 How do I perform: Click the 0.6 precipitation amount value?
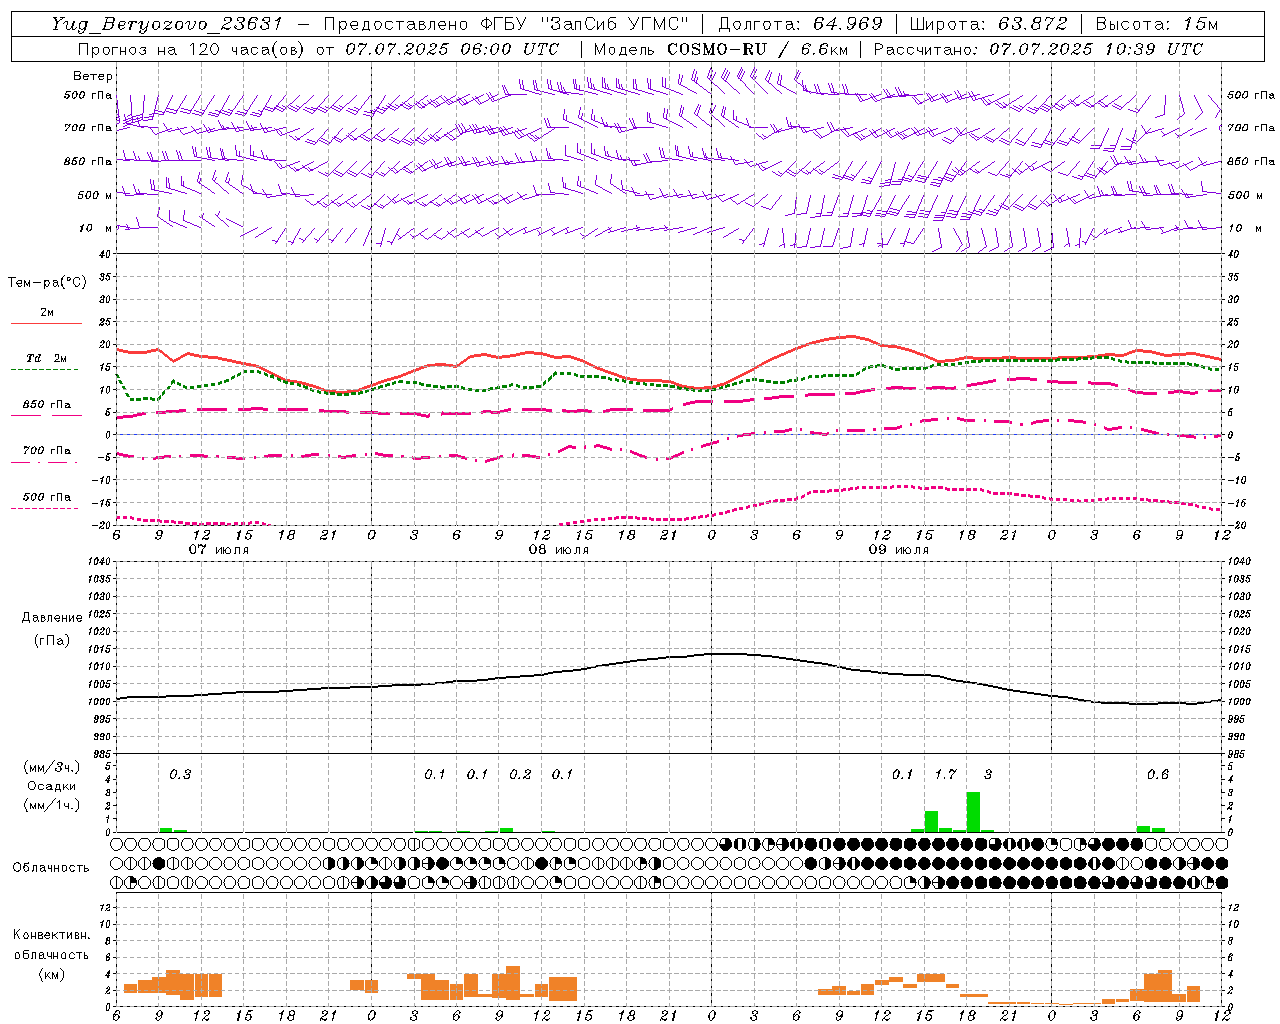(1158, 775)
